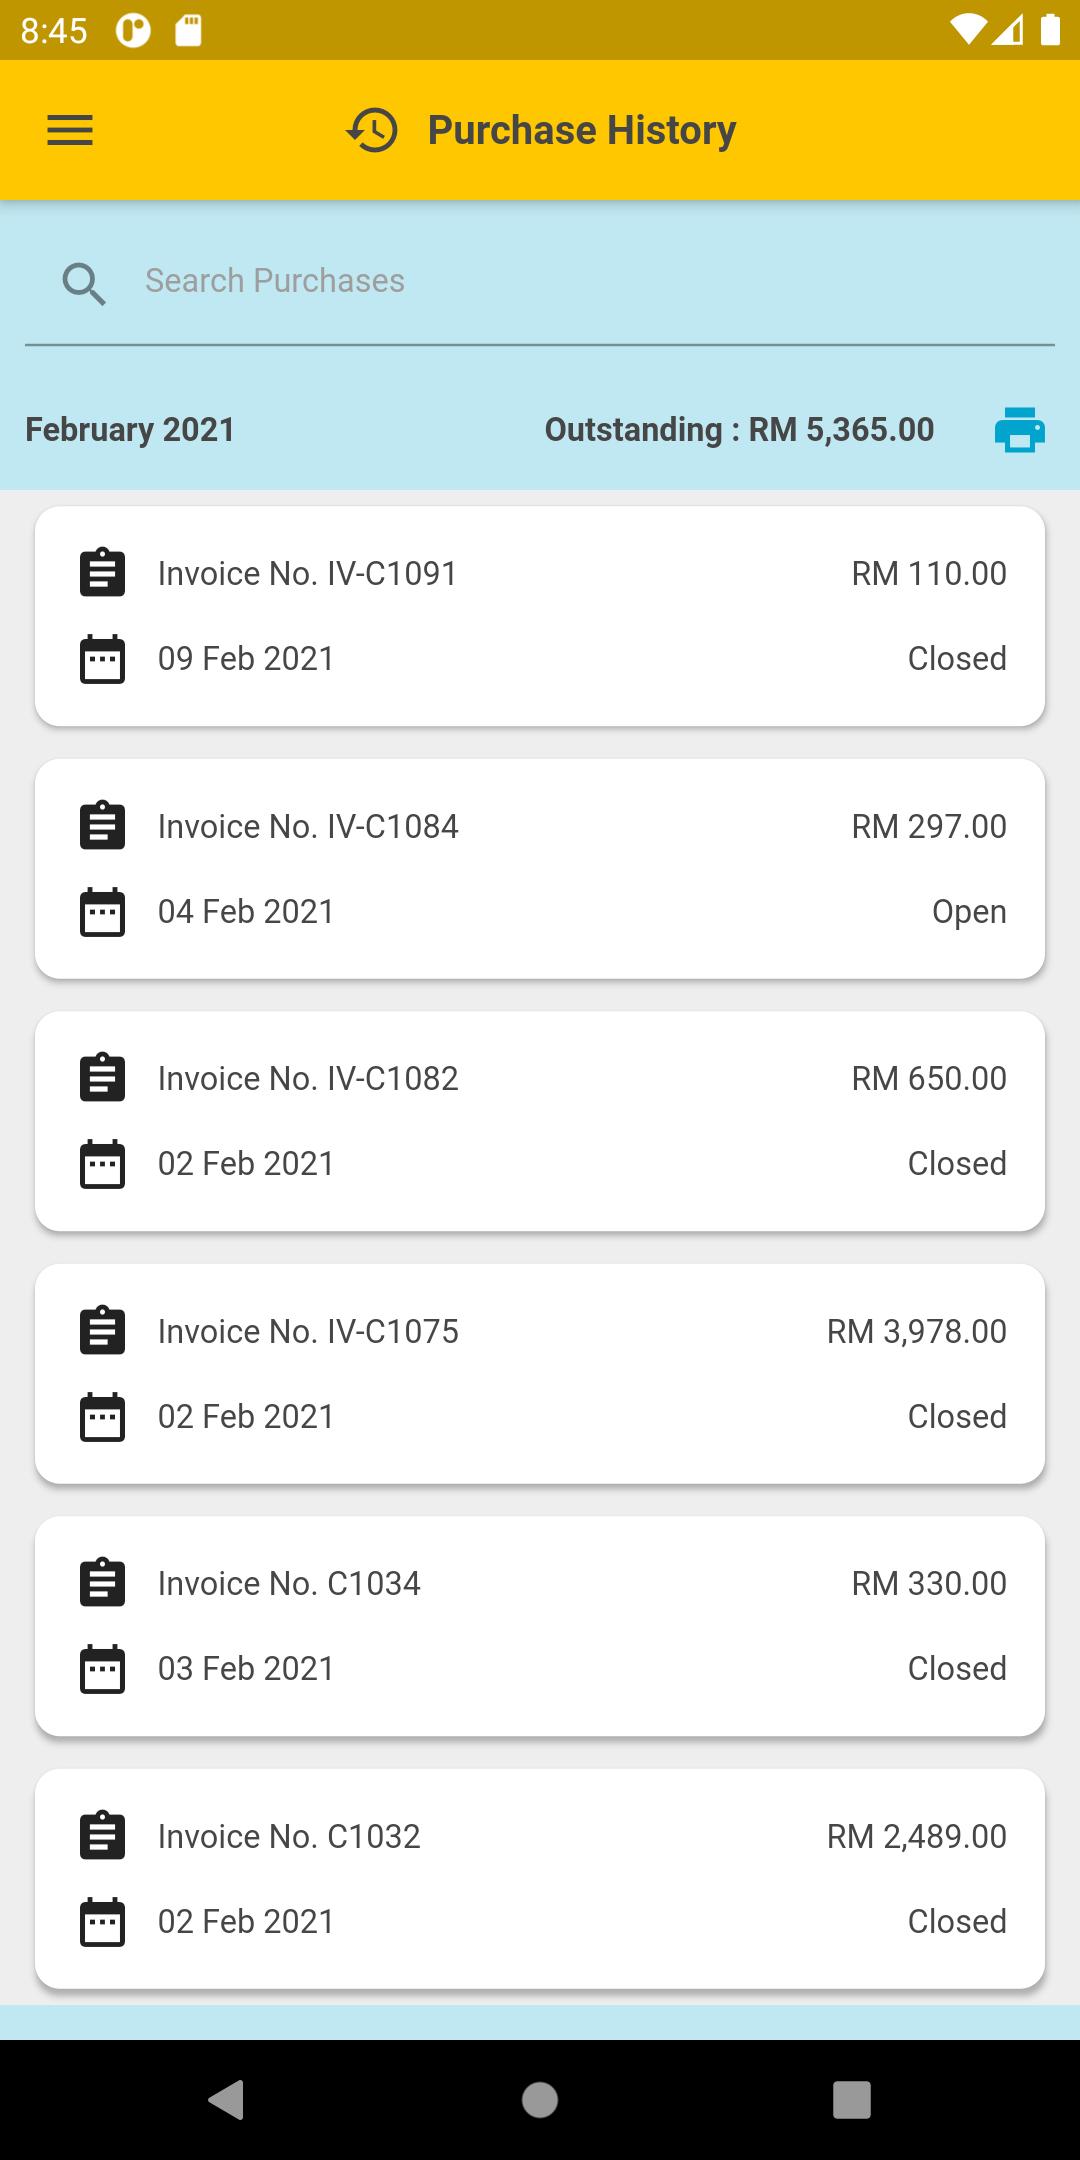
Task: Tap clipboard icon for Invoice C1034
Action: tap(102, 1583)
